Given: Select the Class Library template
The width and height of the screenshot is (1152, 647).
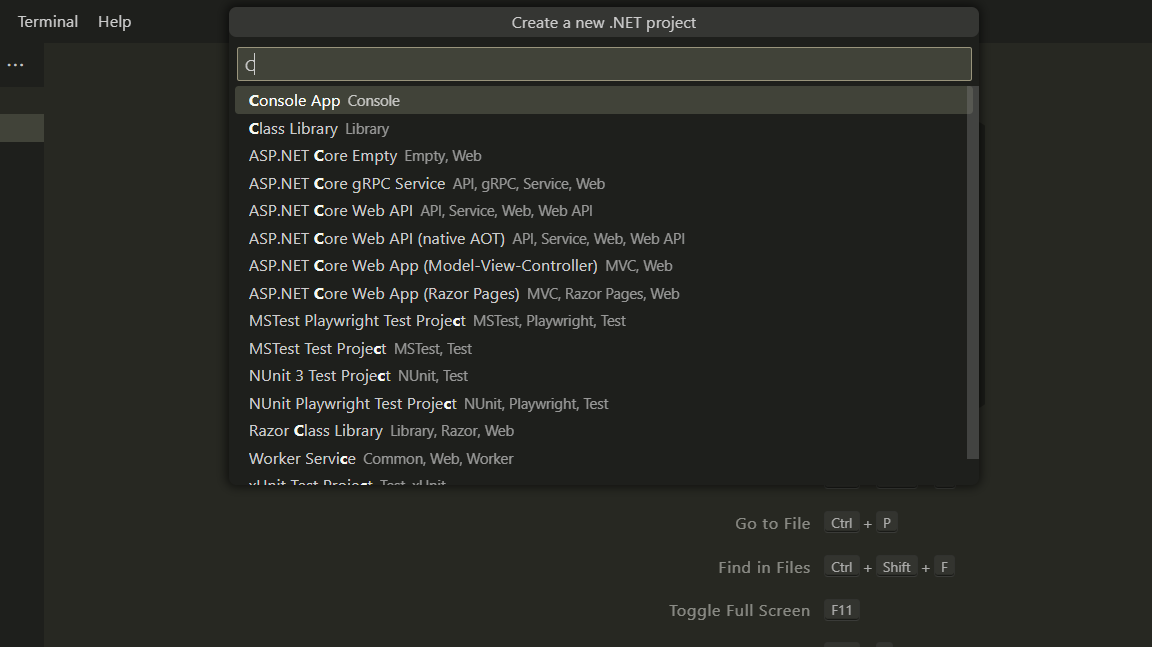Looking at the screenshot, I should point(603,129).
